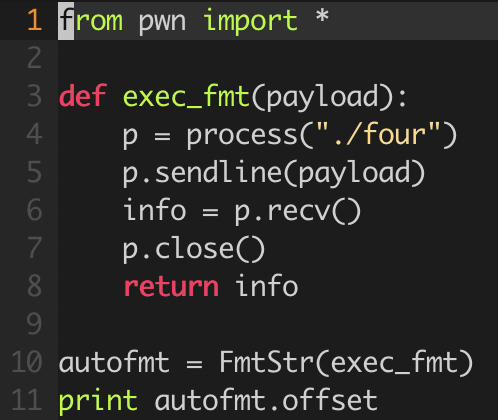
Task: Click 'FmtStr' on line 10
Action: click(266, 362)
